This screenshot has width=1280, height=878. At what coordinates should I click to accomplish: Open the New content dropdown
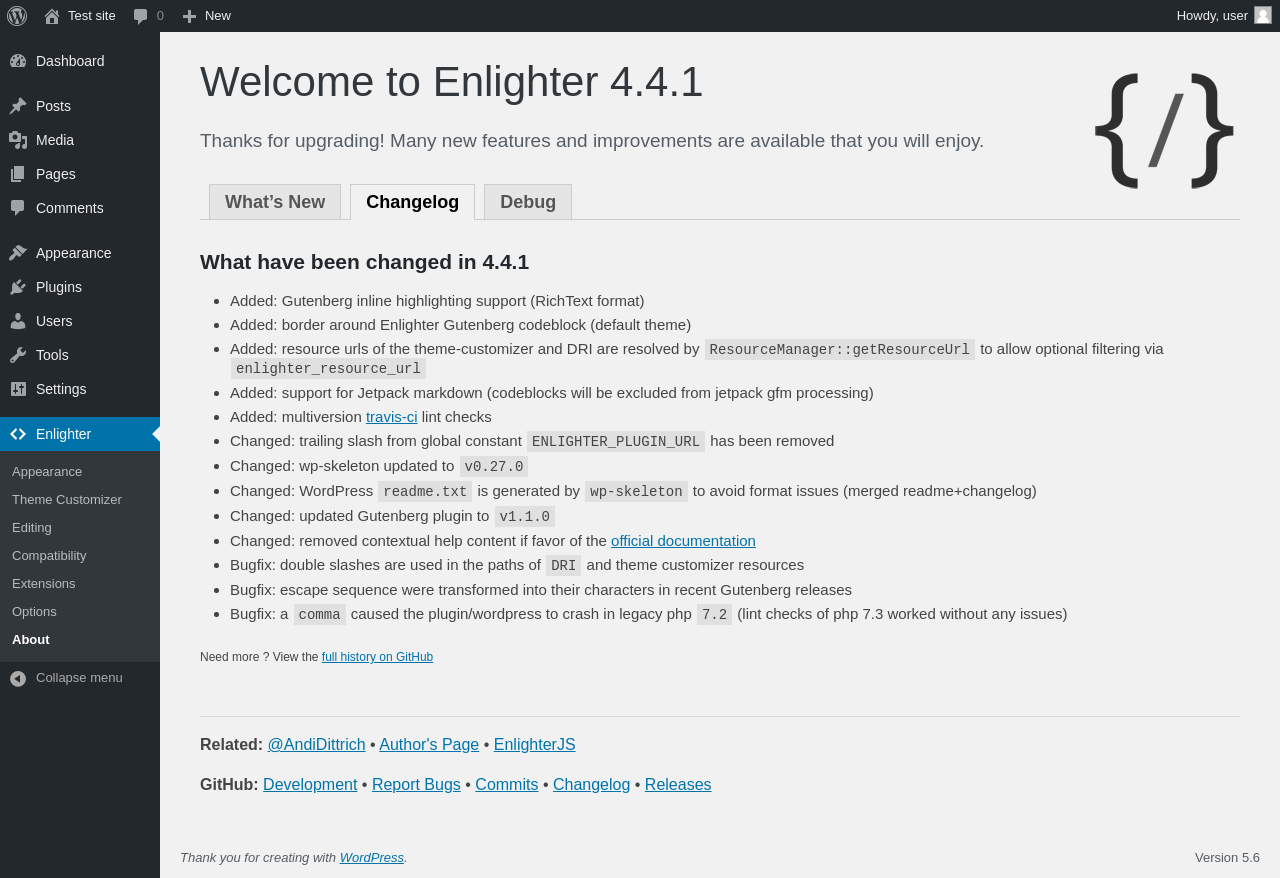[x=206, y=16]
